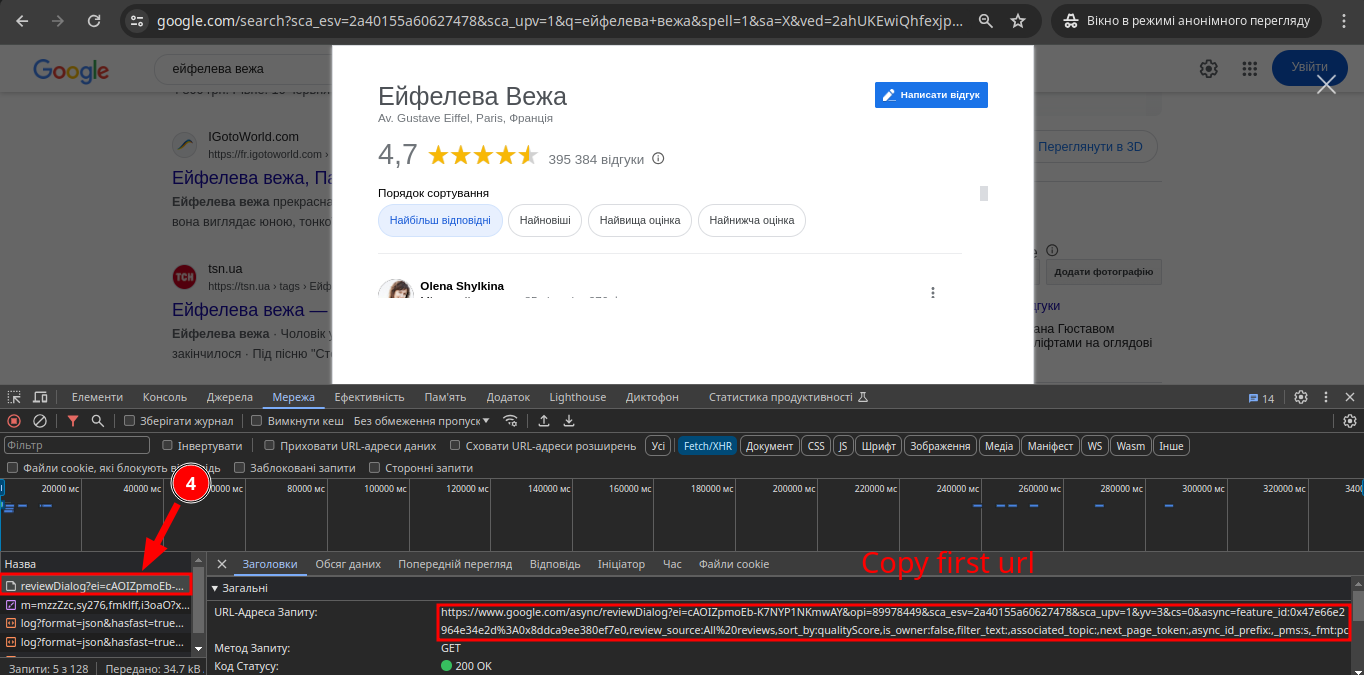Open Google settings gear icon

[1209, 68]
